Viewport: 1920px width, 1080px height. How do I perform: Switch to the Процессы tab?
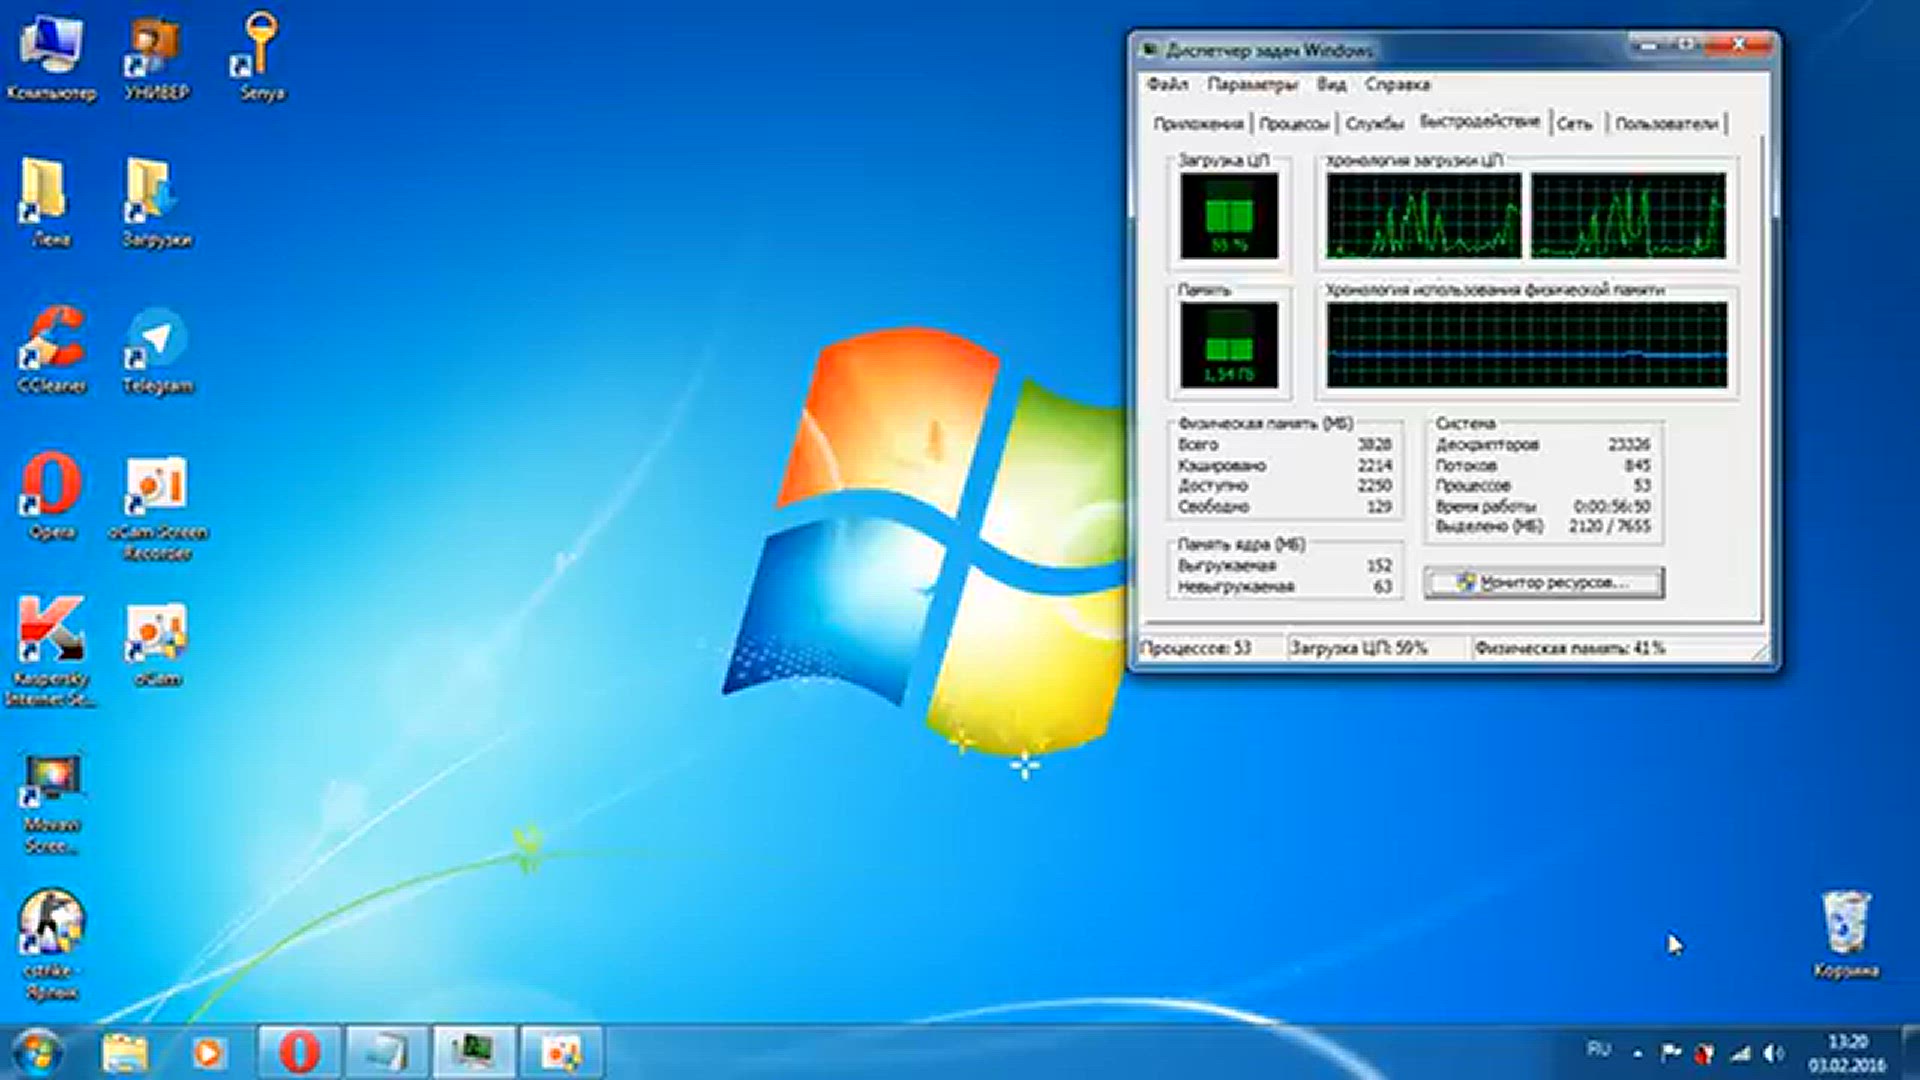coord(1294,124)
